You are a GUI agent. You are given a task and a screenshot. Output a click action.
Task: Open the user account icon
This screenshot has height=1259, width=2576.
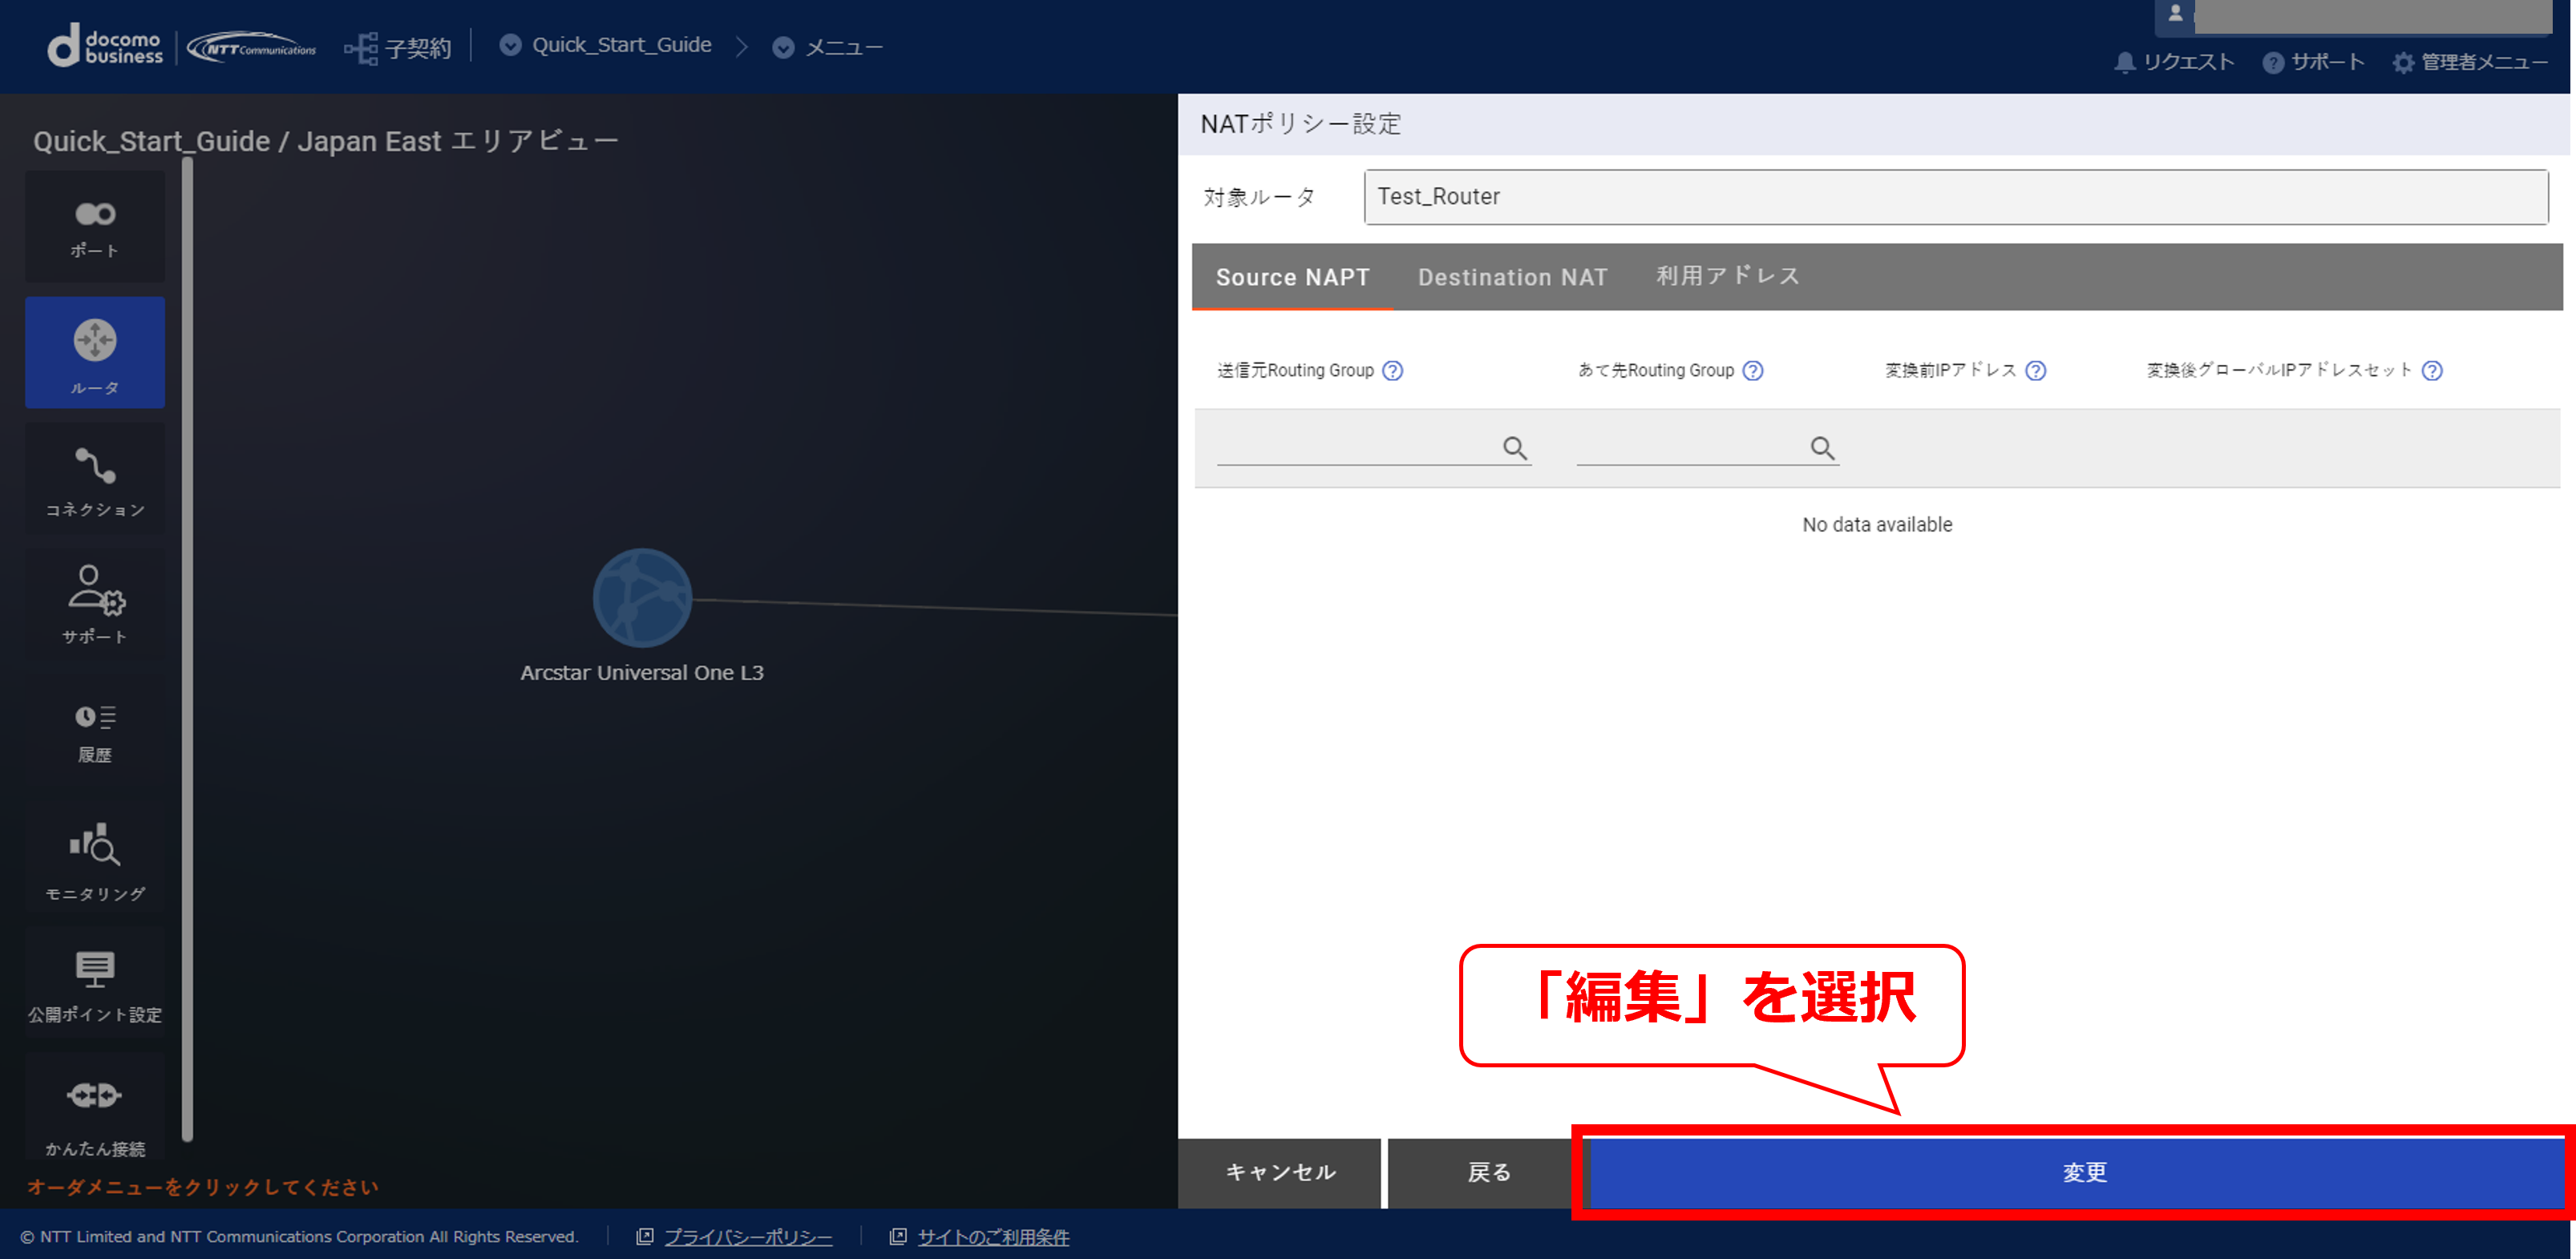pyautogui.click(x=2175, y=14)
